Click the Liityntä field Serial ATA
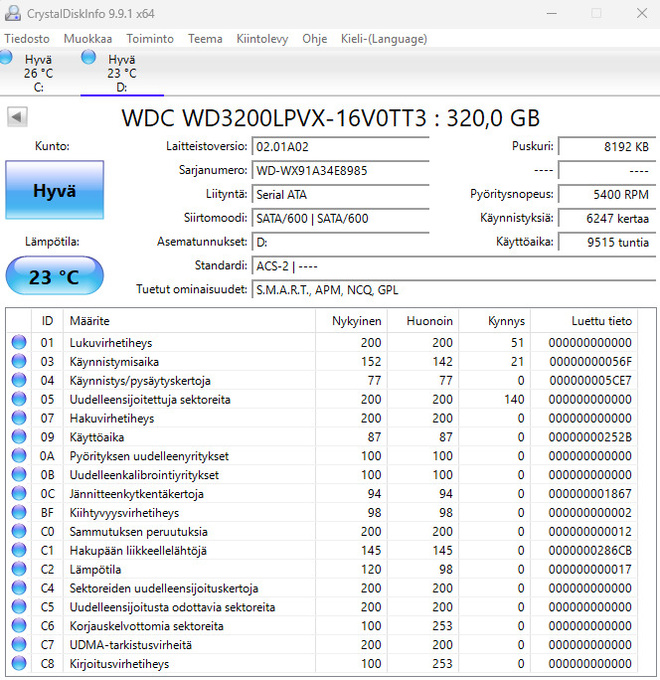This screenshot has width=660, height=680. pos(340,194)
